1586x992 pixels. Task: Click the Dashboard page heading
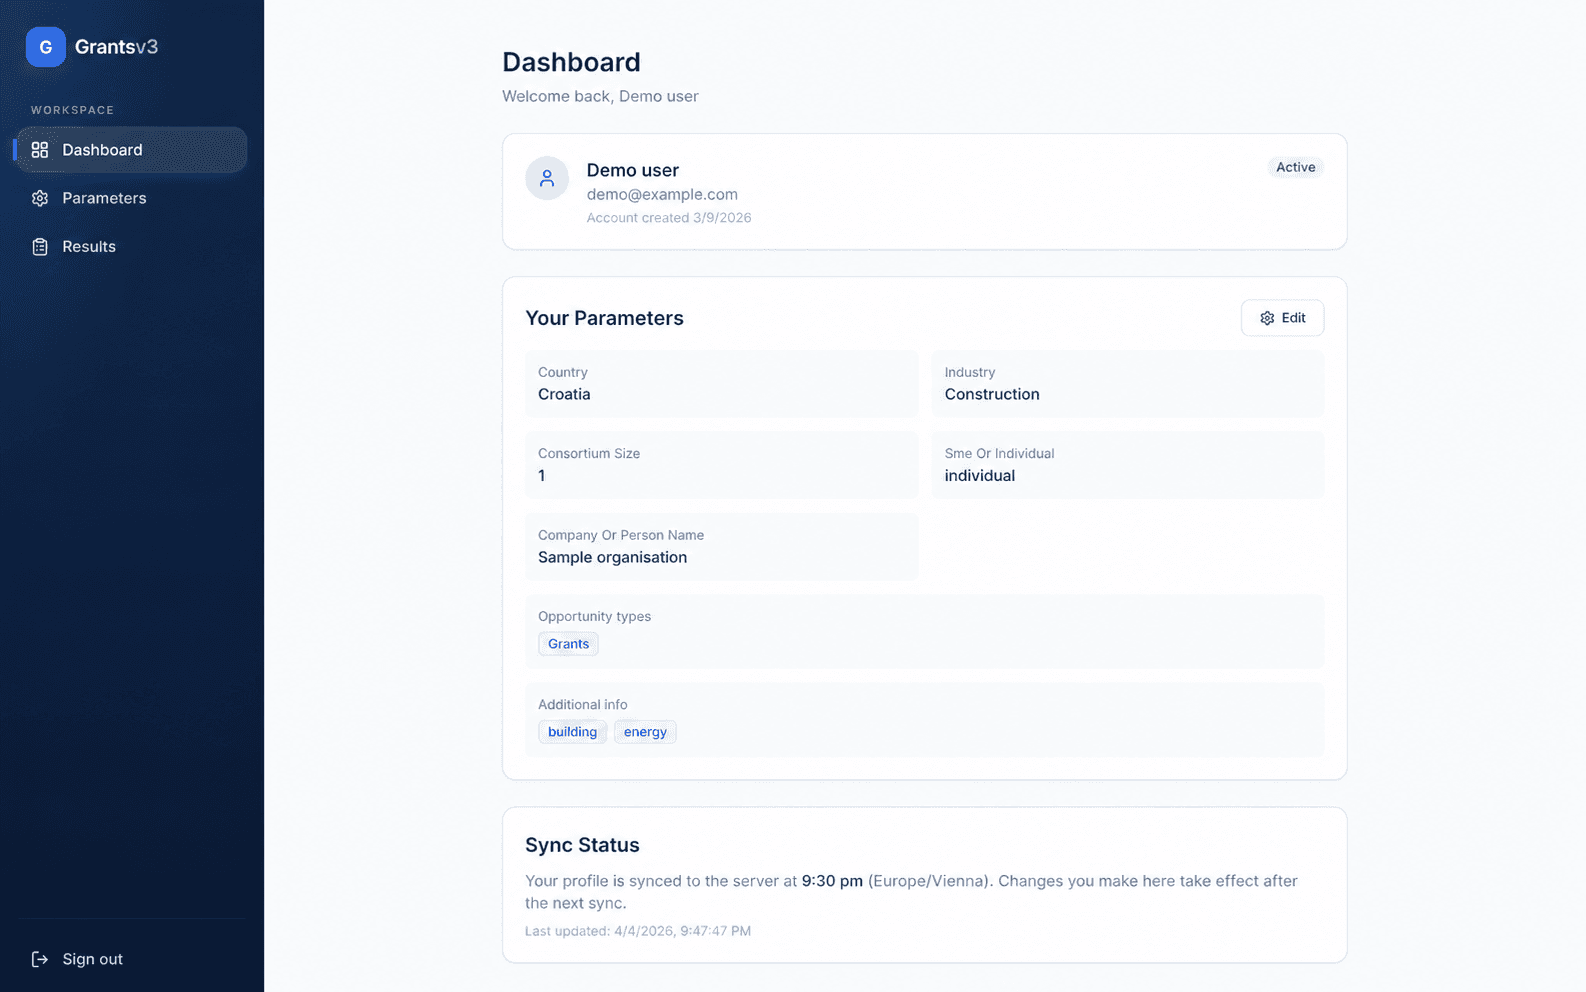coord(571,62)
